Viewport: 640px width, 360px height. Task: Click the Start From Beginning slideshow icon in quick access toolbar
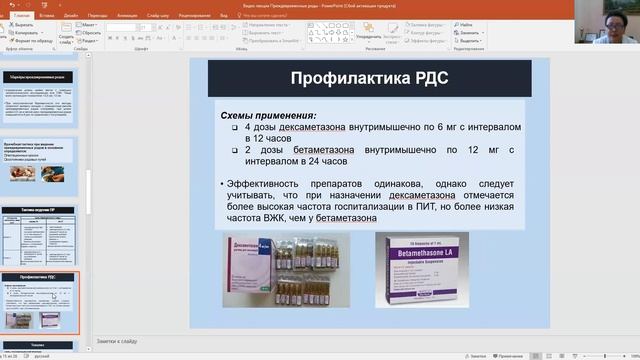coord(44,5)
